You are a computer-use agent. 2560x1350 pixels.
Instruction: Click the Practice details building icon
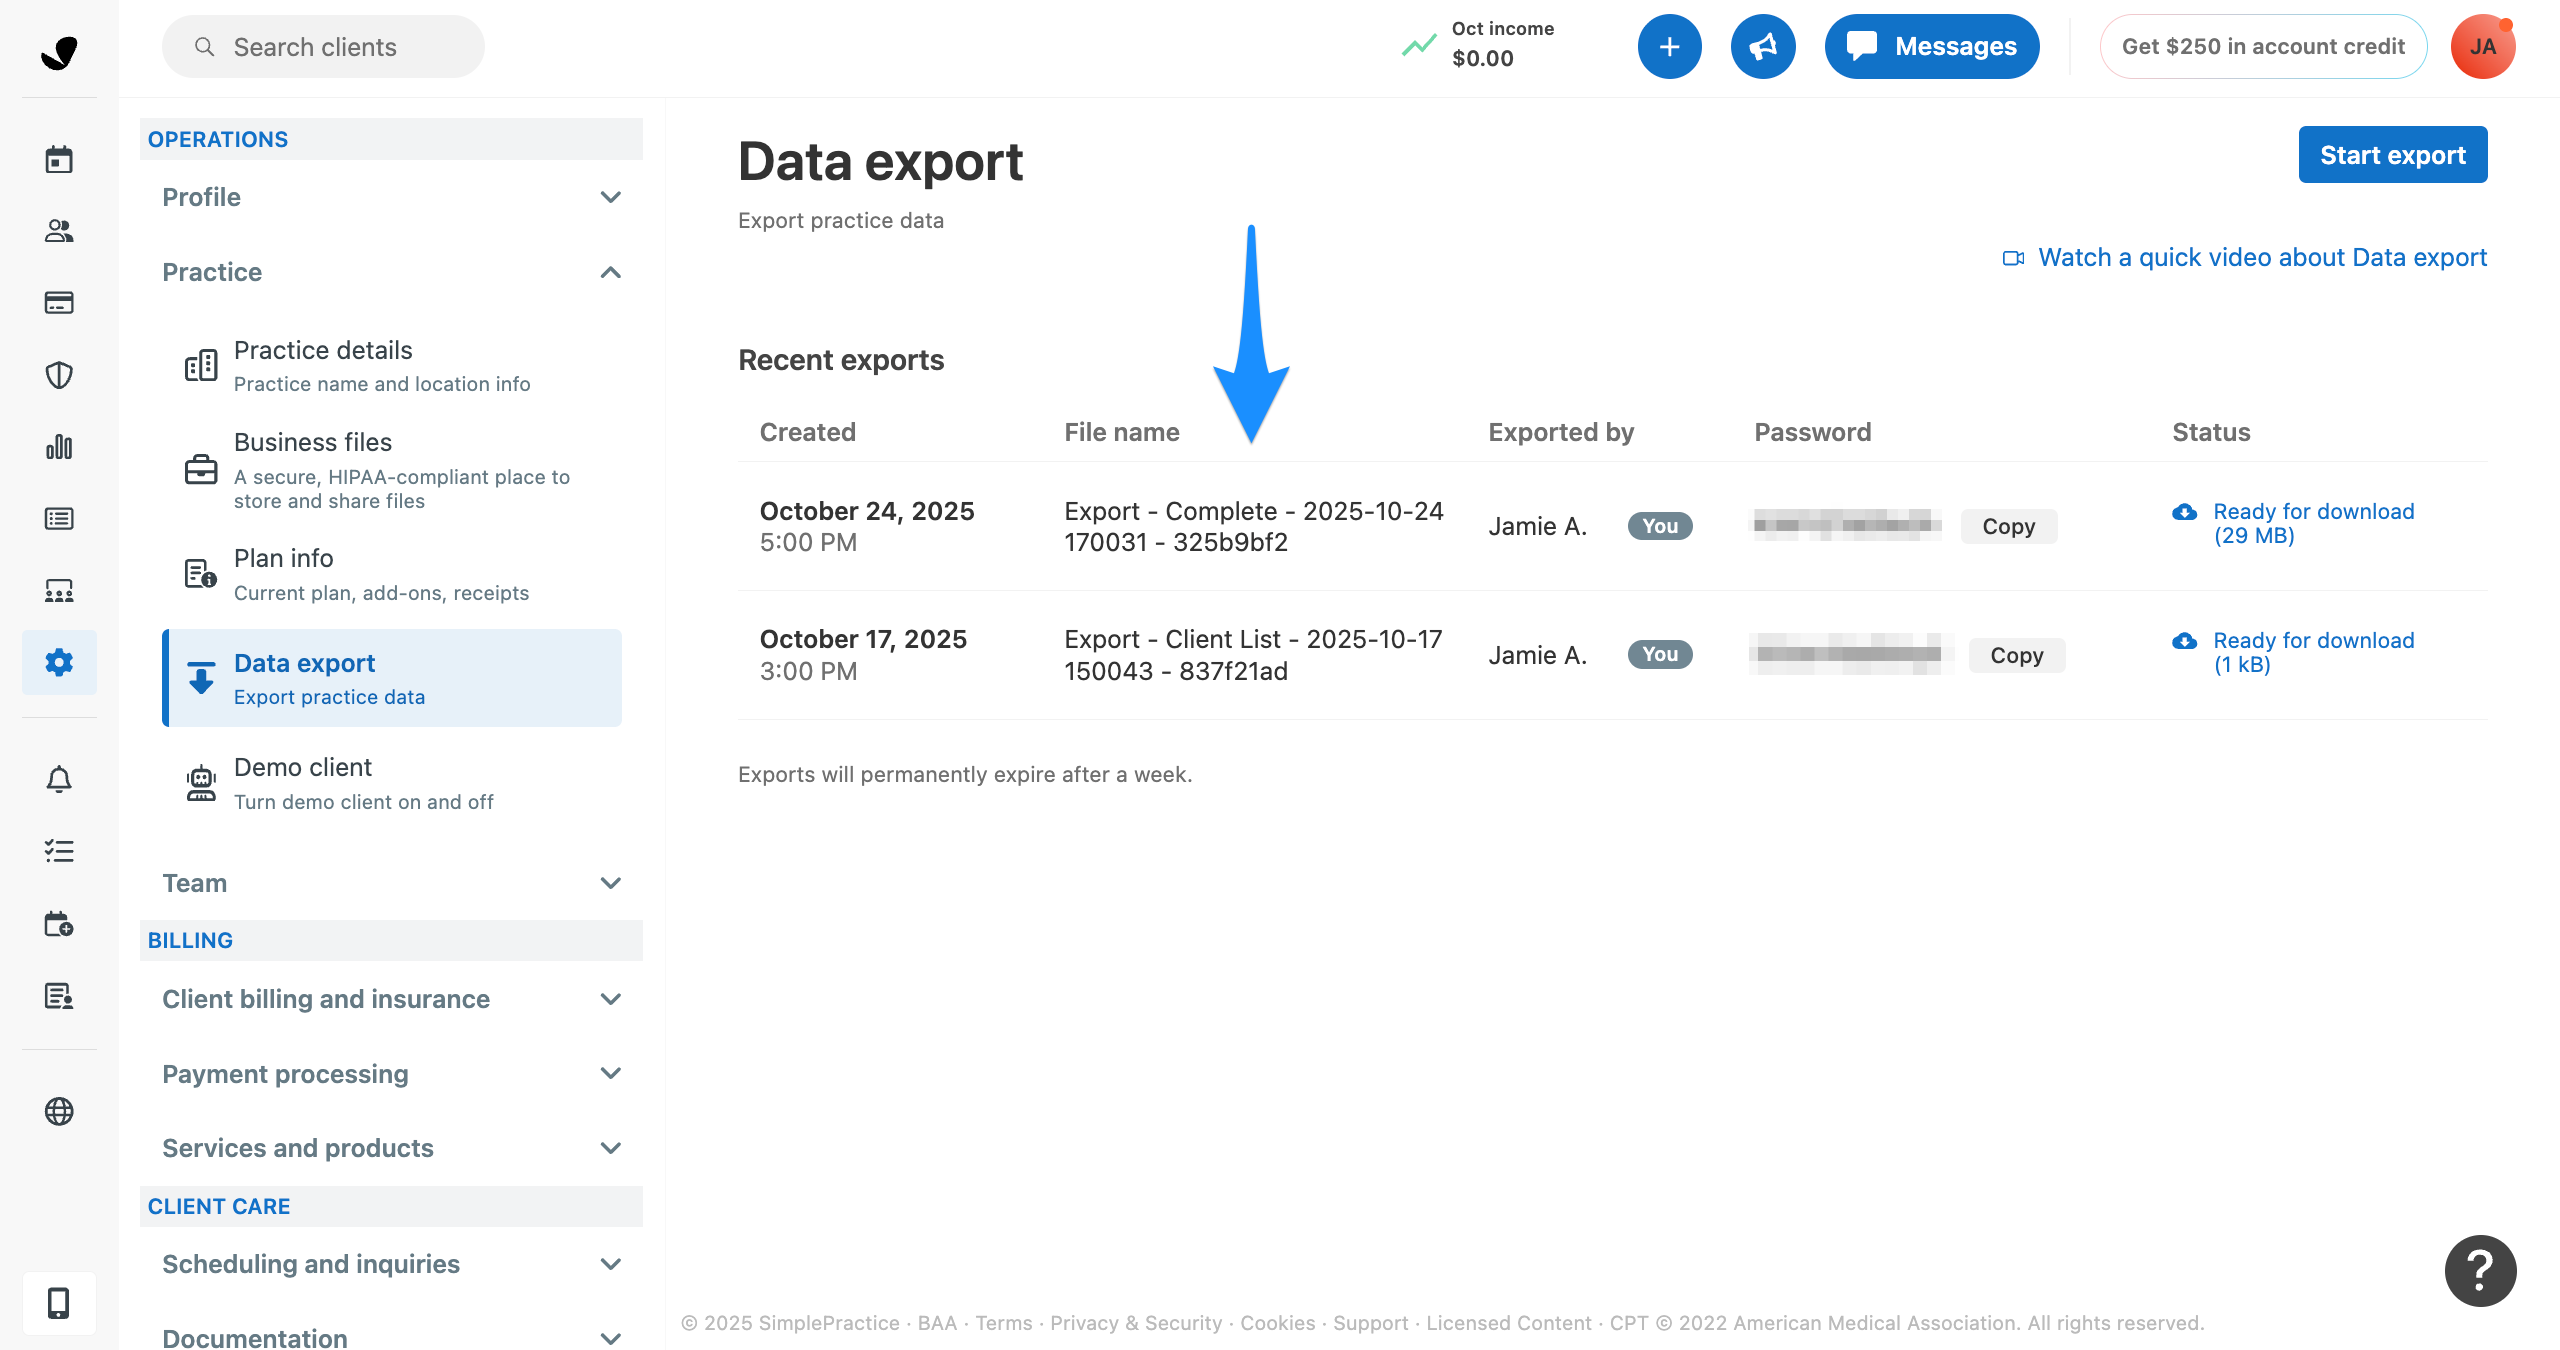pos(201,365)
